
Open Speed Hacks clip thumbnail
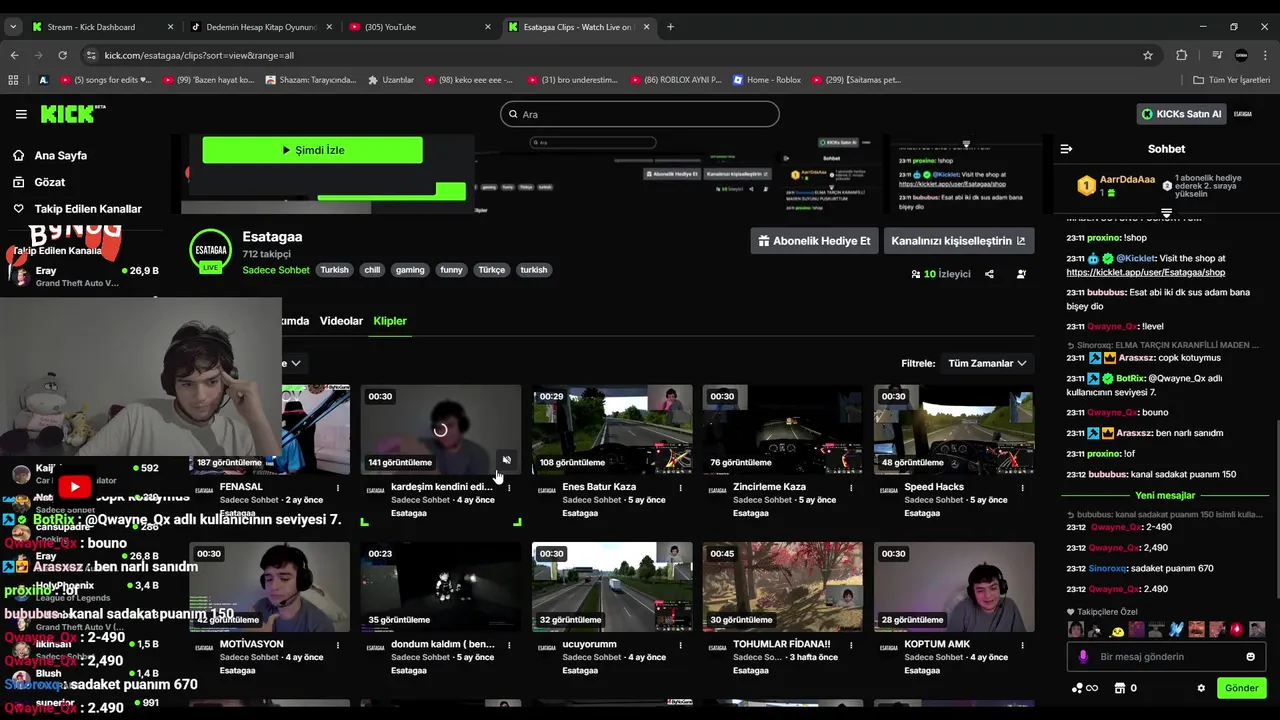point(954,430)
